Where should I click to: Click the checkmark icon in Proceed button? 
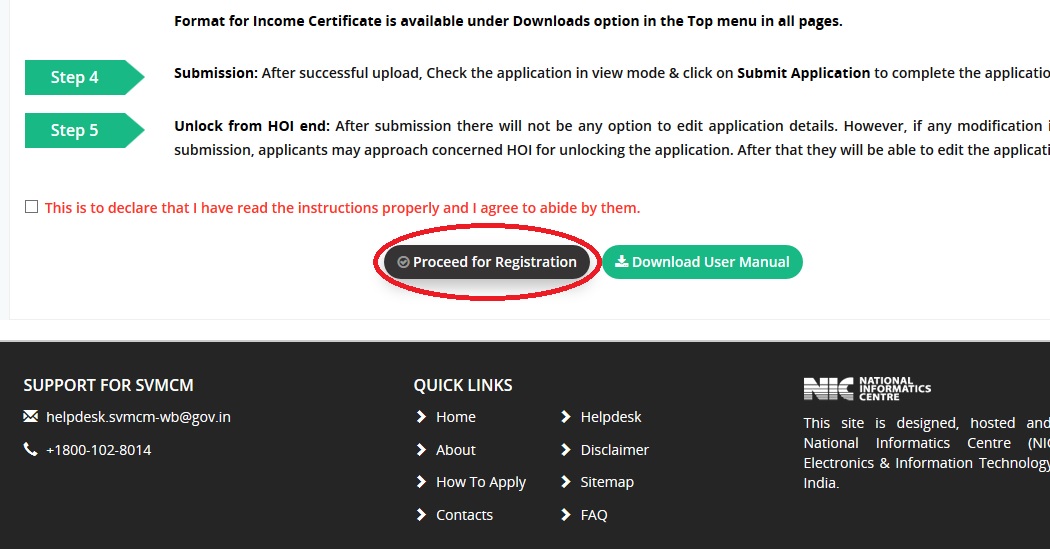coord(403,262)
